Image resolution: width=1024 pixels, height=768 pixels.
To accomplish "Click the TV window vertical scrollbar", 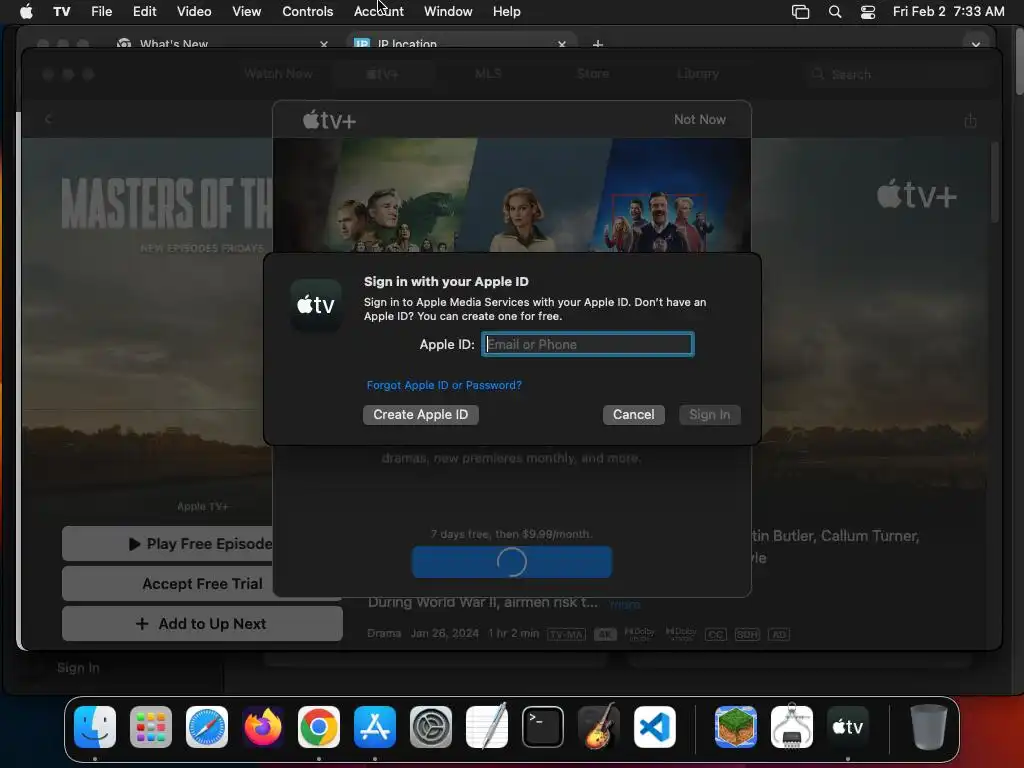I will (x=995, y=183).
